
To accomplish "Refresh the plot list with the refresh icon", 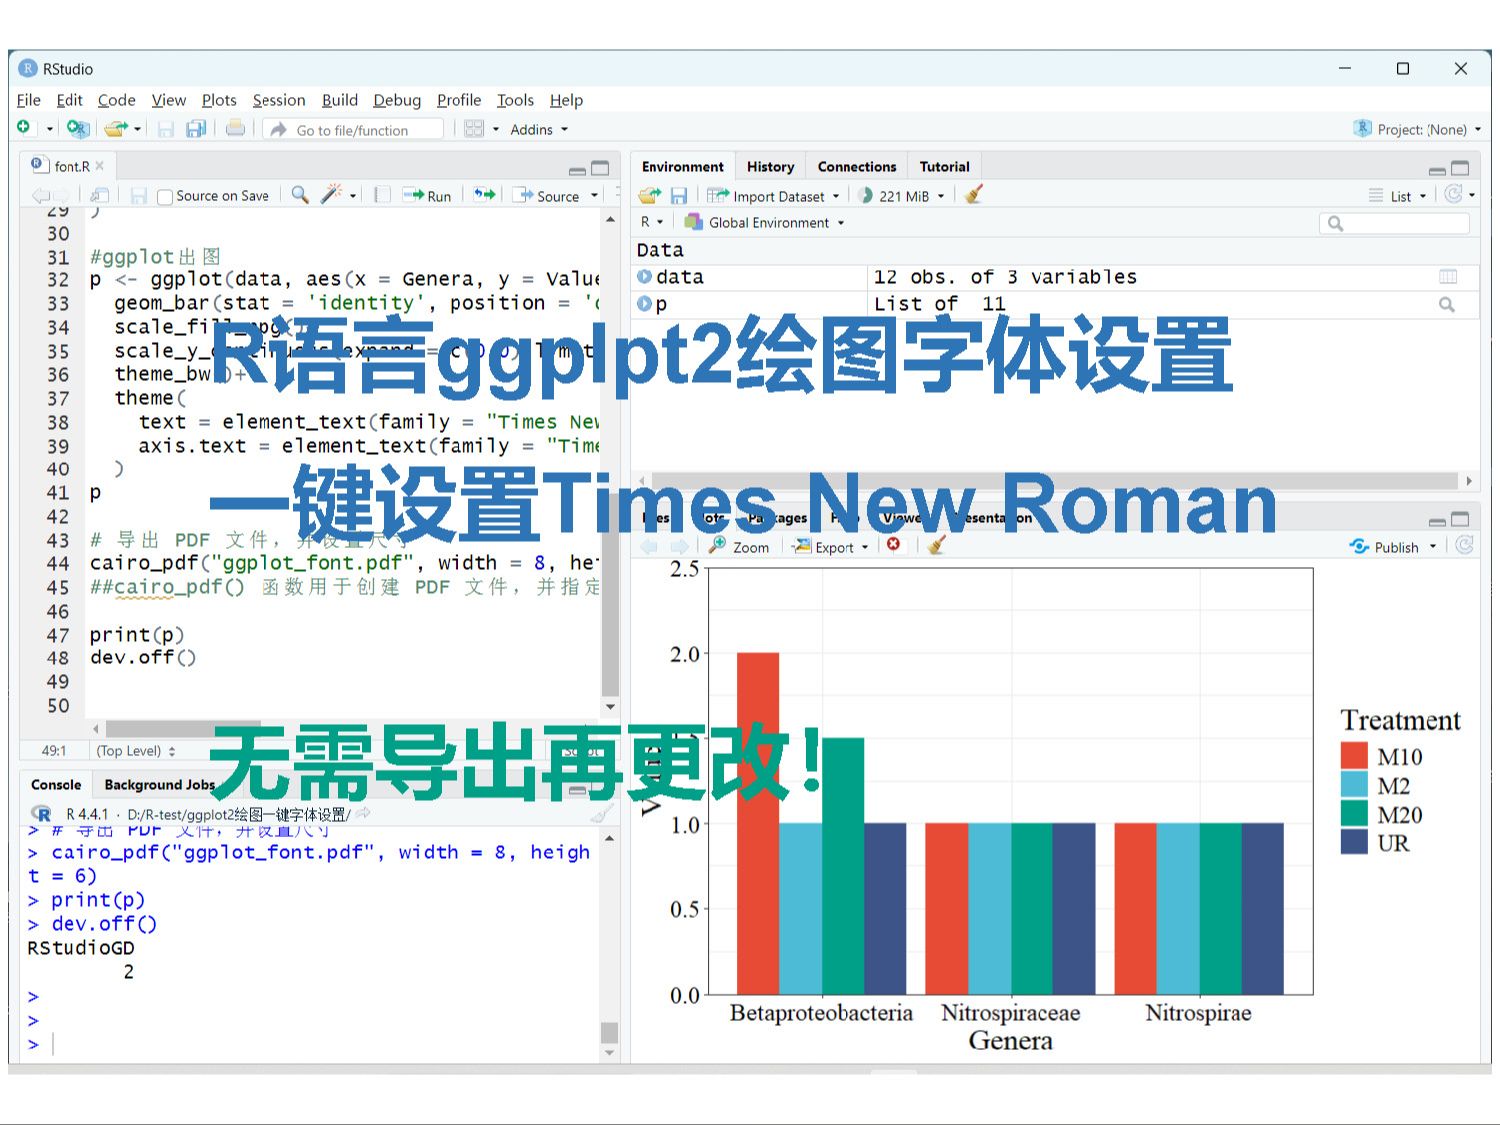I will (x=1463, y=545).
